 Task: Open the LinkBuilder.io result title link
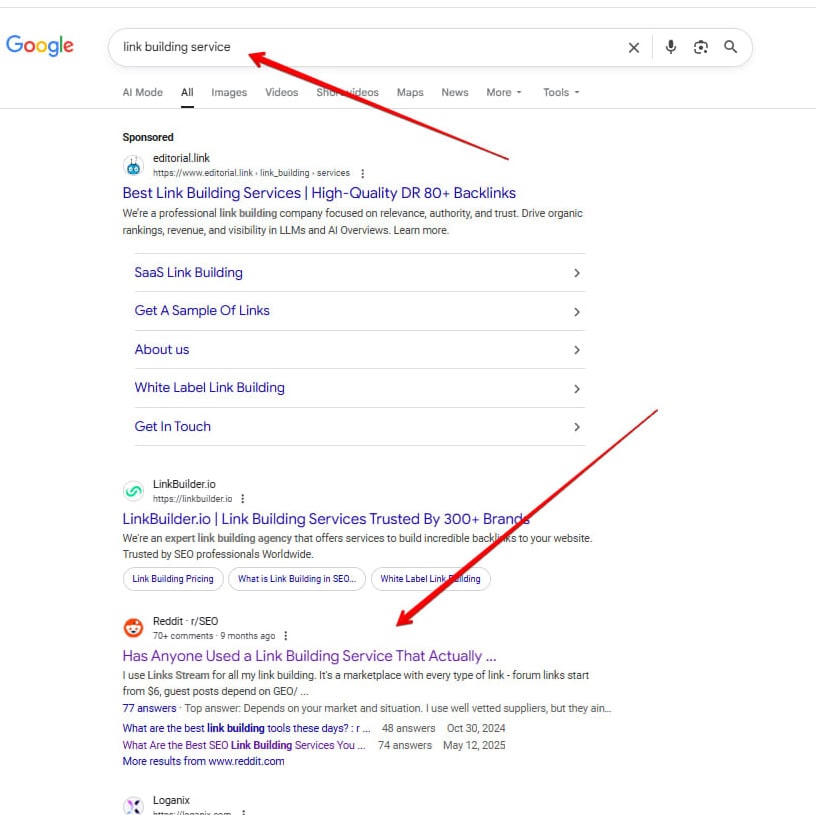pos(323,518)
